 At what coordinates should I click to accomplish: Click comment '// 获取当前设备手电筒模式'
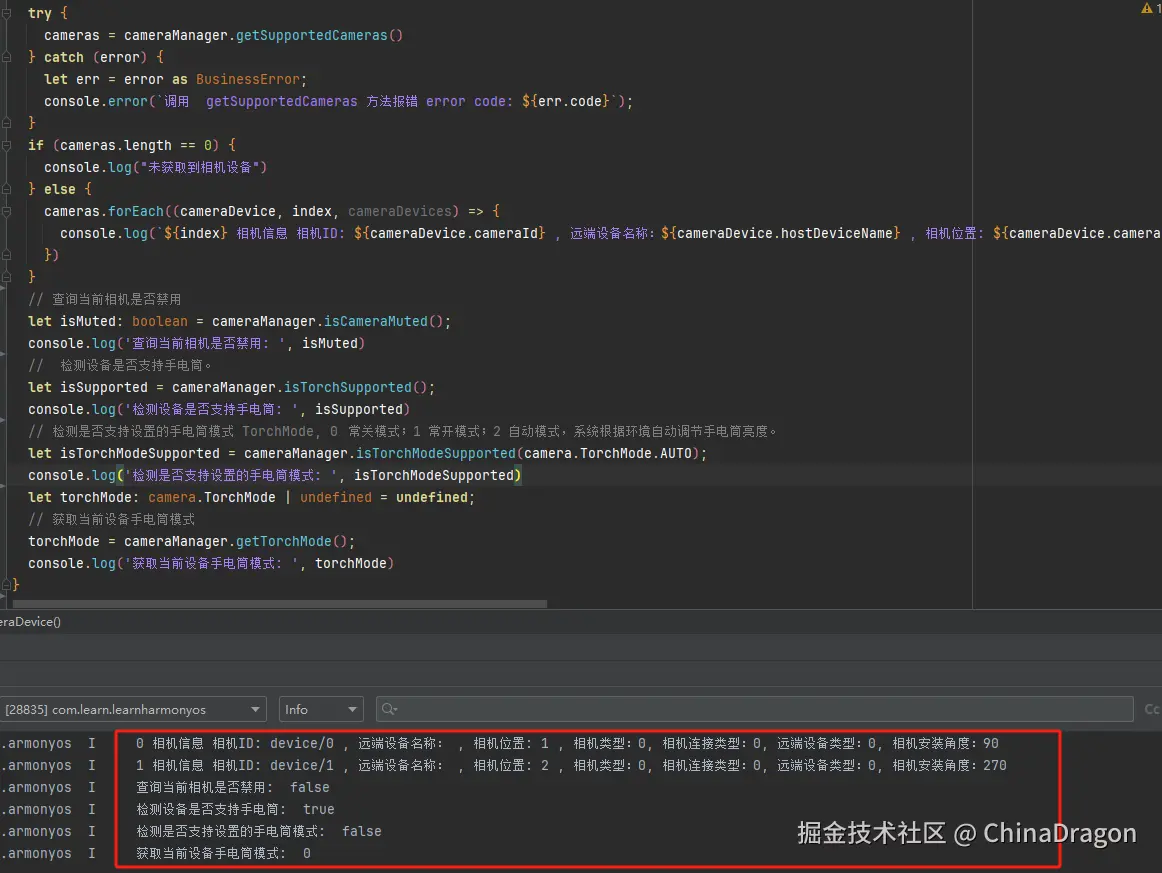pyautogui.click(x=111, y=520)
